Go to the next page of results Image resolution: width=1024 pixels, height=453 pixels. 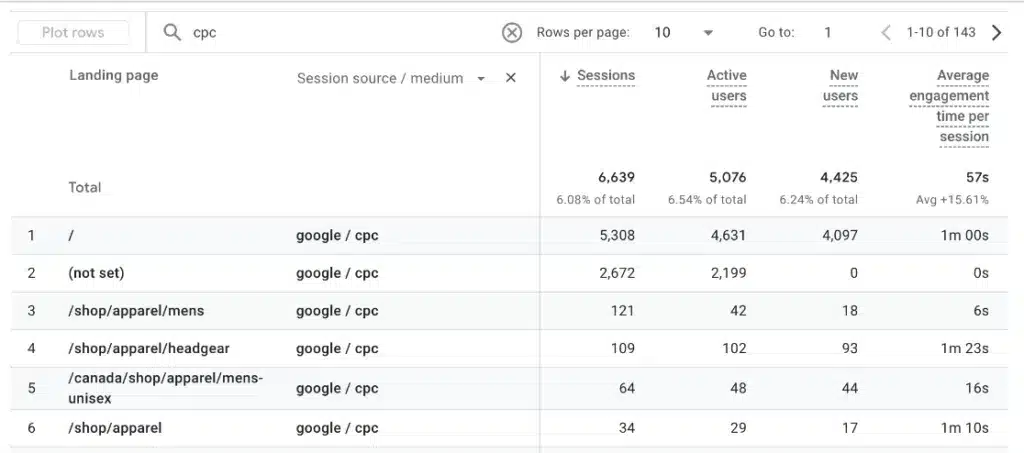[996, 33]
